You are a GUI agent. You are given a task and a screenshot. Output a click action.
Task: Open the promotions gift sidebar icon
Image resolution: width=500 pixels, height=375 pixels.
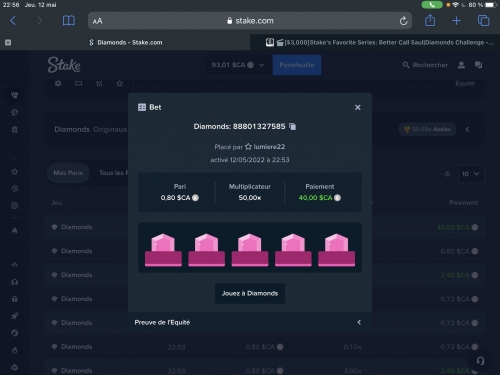point(14,129)
